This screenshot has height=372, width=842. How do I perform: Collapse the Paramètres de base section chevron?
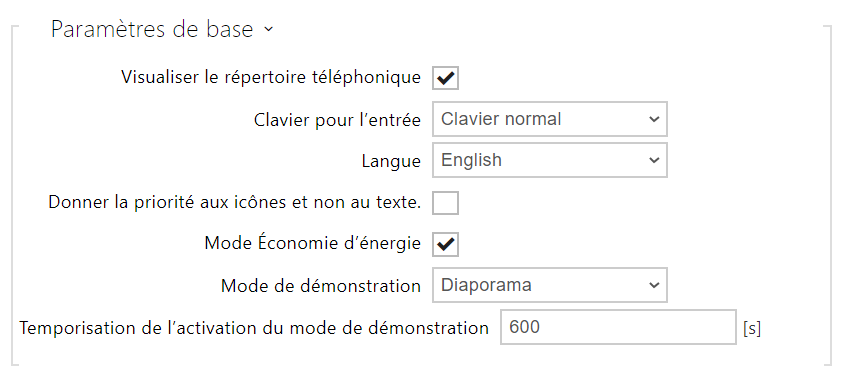click(268, 29)
